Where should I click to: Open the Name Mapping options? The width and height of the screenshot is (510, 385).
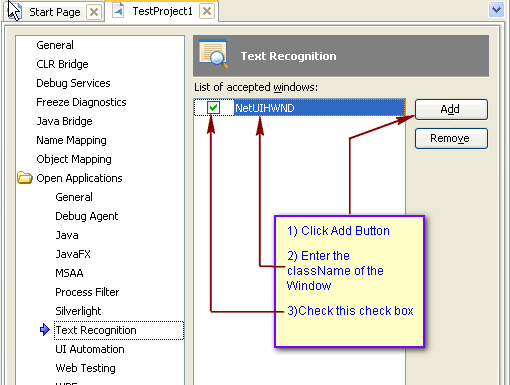[x=71, y=140]
